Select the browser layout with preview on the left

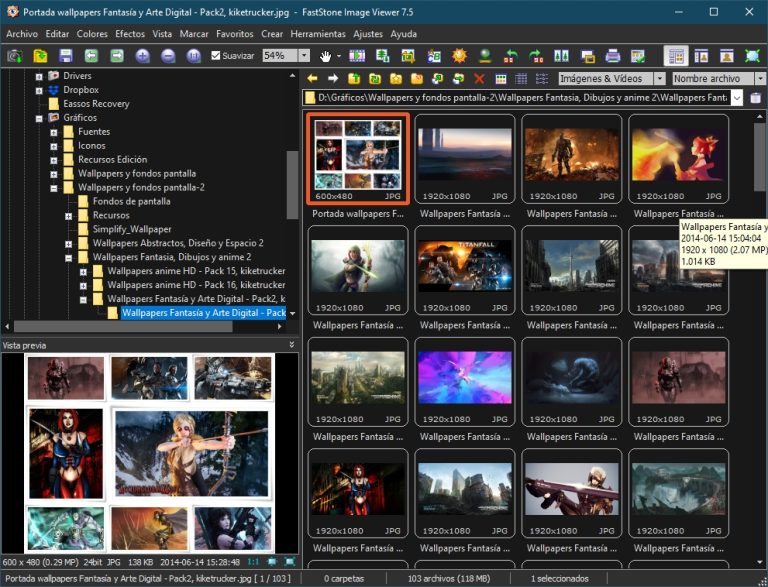pos(676,56)
